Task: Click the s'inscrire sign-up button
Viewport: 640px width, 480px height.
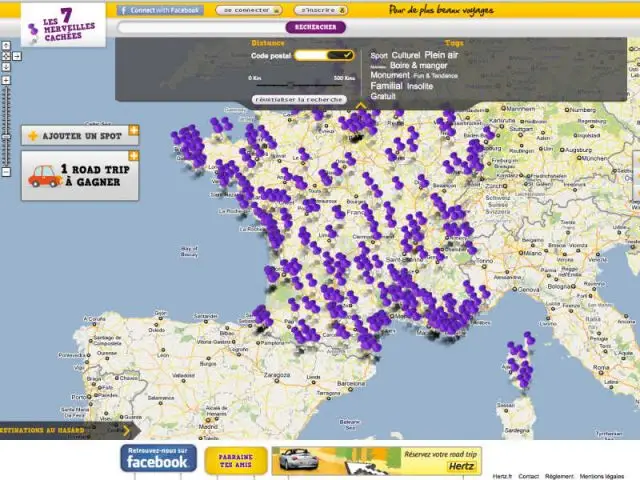Action: click(x=321, y=10)
